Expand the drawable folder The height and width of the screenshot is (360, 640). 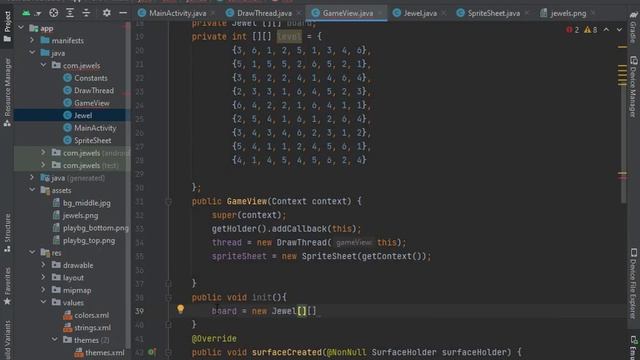pos(43,265)
